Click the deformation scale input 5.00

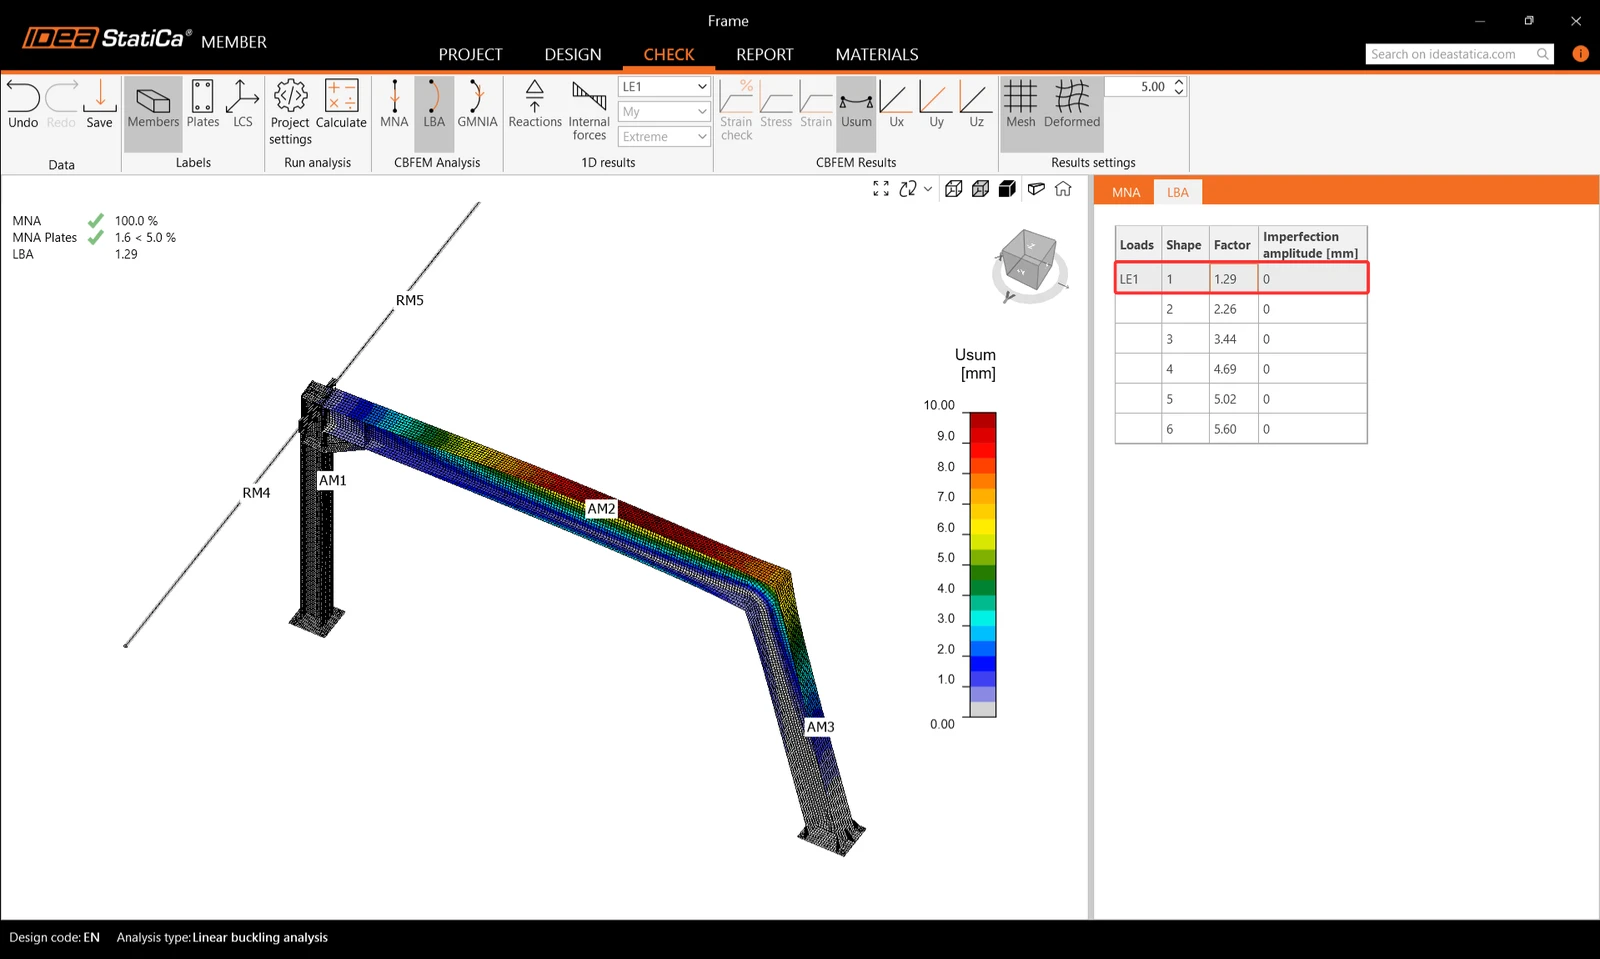[x=1138, y=87]
